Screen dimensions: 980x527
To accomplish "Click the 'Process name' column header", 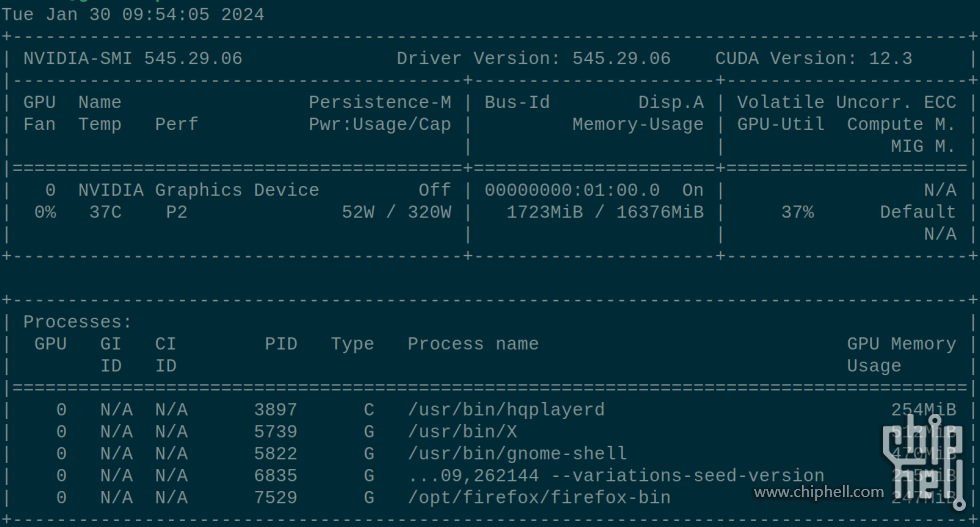I will (x=473, y=344).
